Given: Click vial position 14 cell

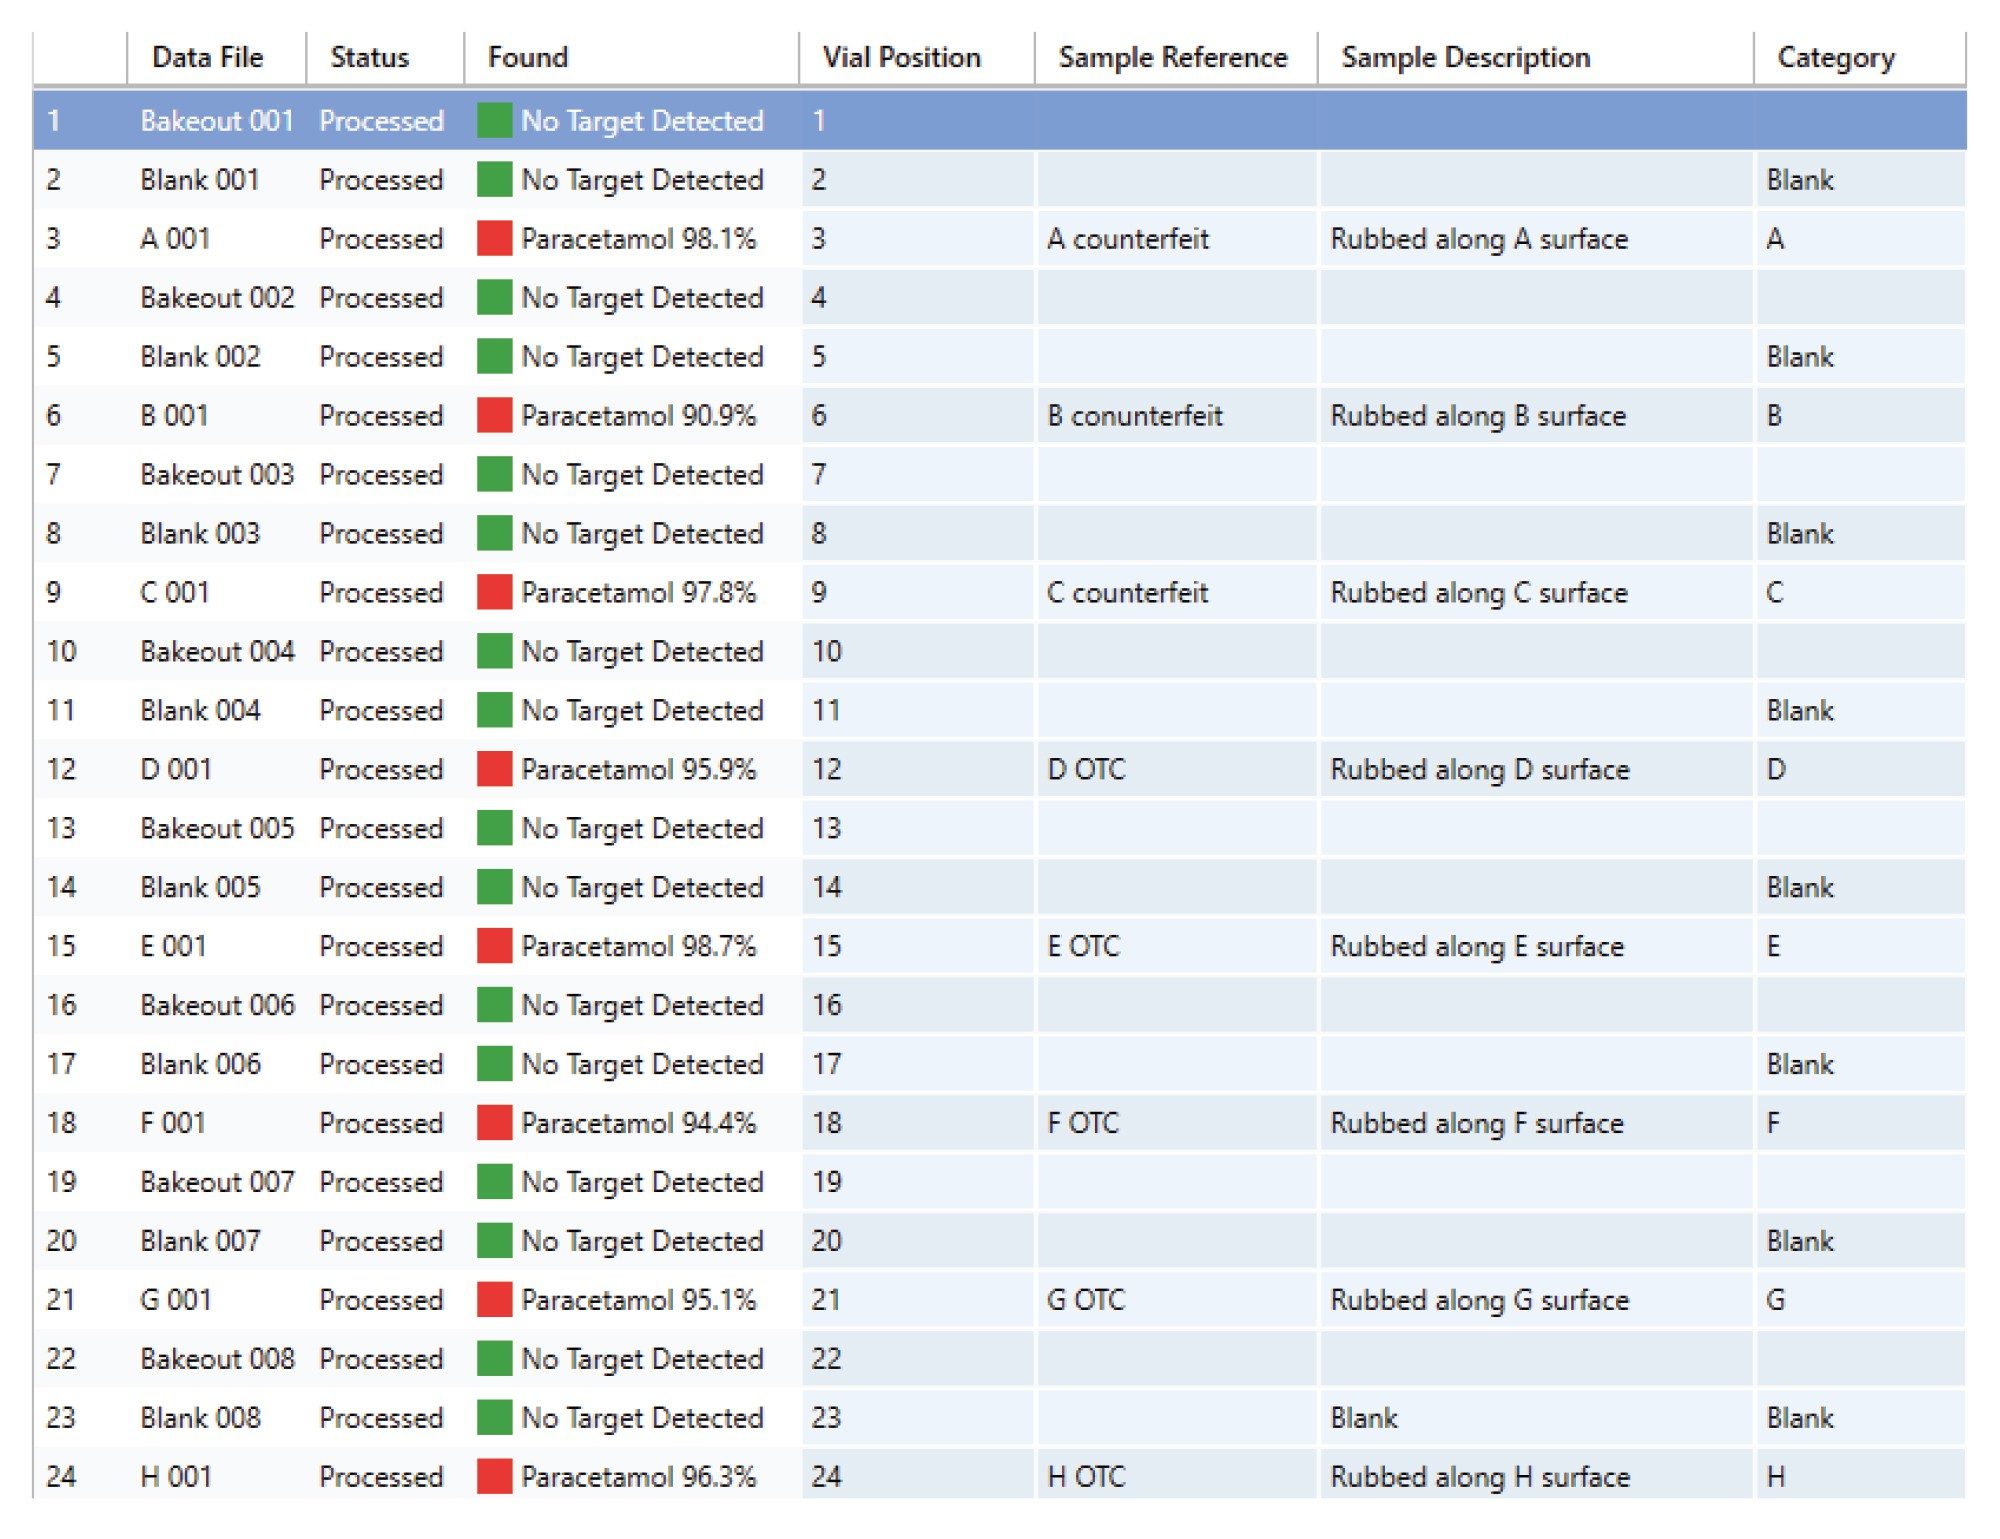Looking at the screenshot, I should point(917,887).
